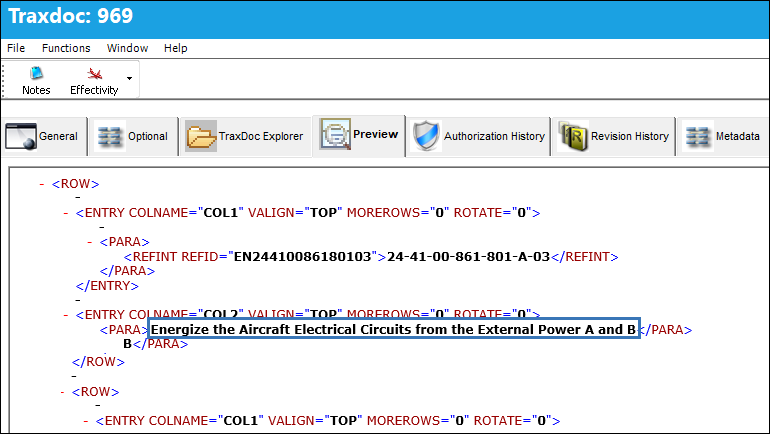Screen dimensions: 770x434
Task: Click the Traxdoc: 969 title
Action: click(70, 16)
